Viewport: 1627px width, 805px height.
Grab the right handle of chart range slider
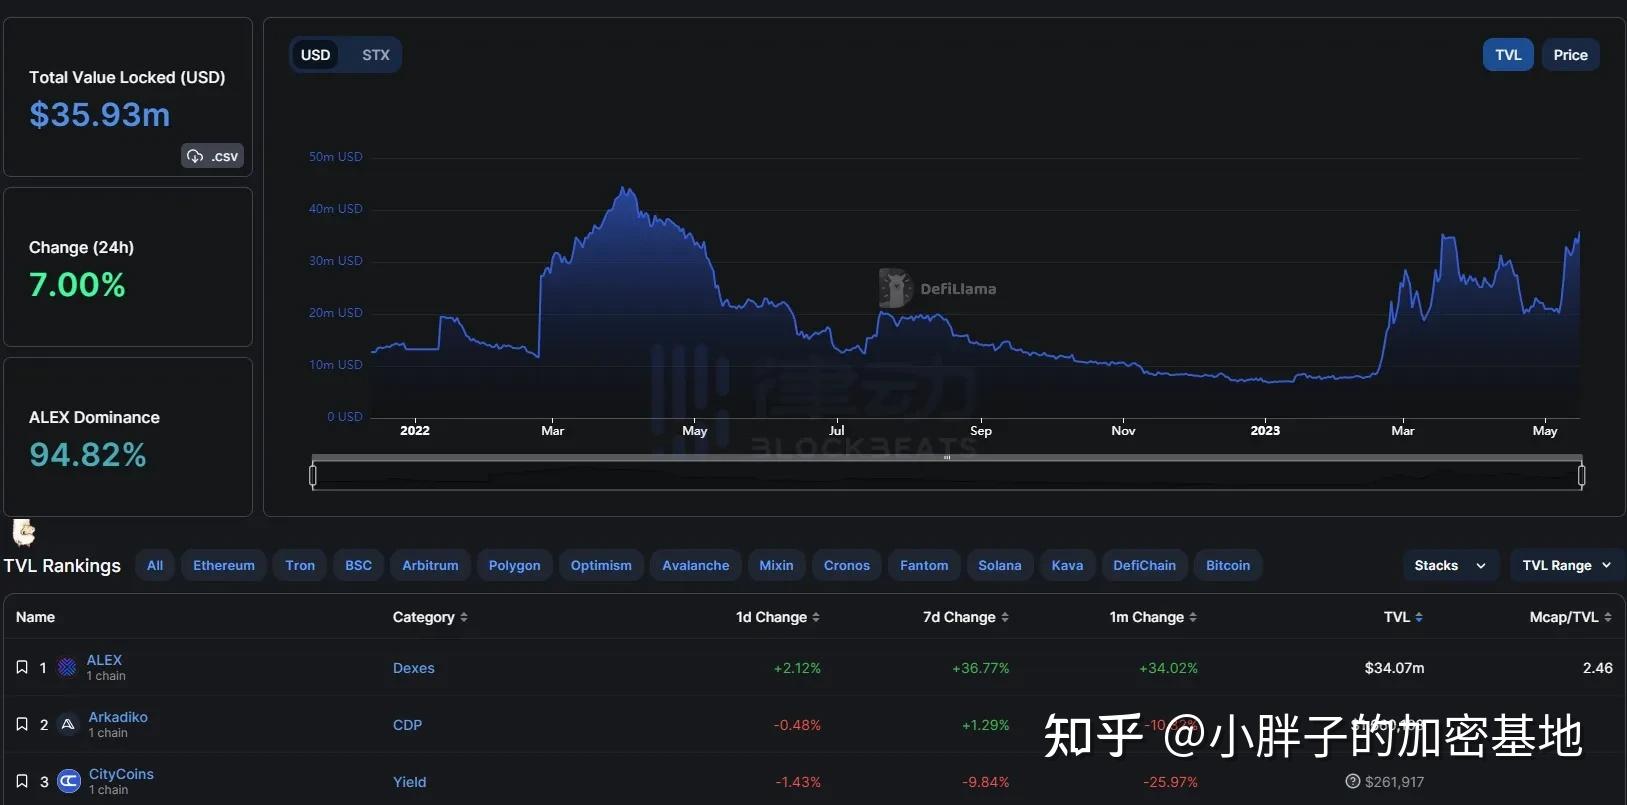click(x=1581, y=476)
